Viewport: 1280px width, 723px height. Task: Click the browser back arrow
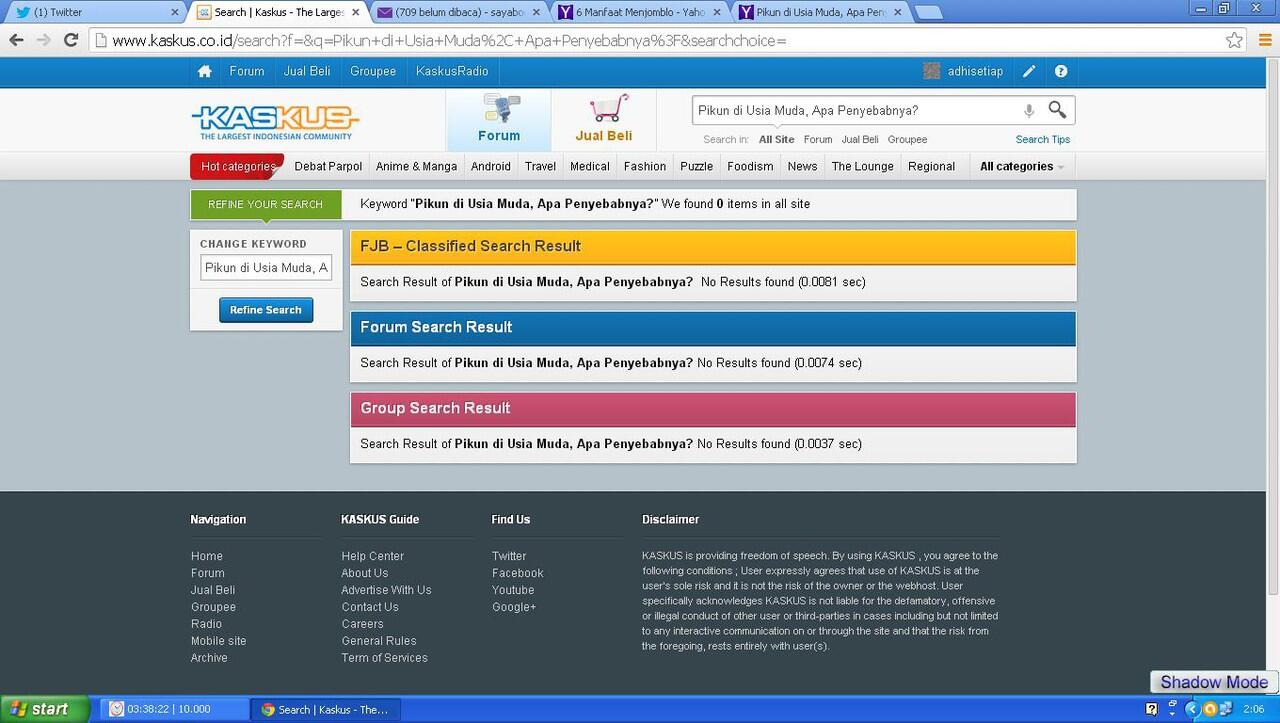point(16,40)
